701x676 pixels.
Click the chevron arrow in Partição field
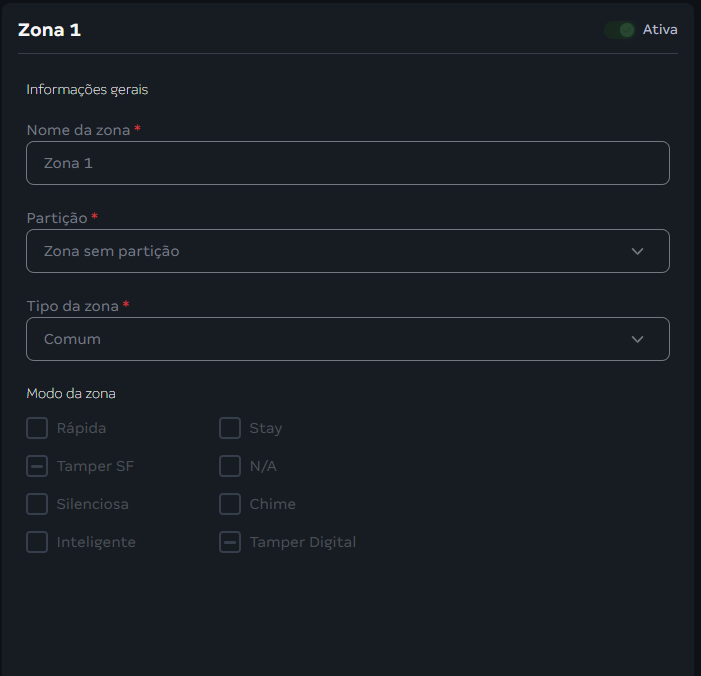(x=638, y=251)
